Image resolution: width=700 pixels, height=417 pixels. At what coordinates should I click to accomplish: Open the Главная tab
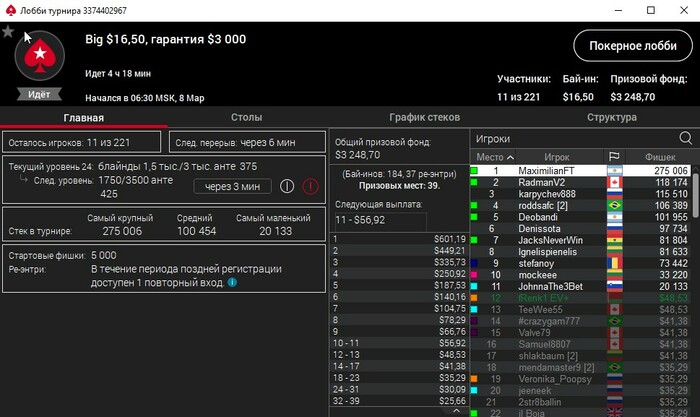[83, 117]
